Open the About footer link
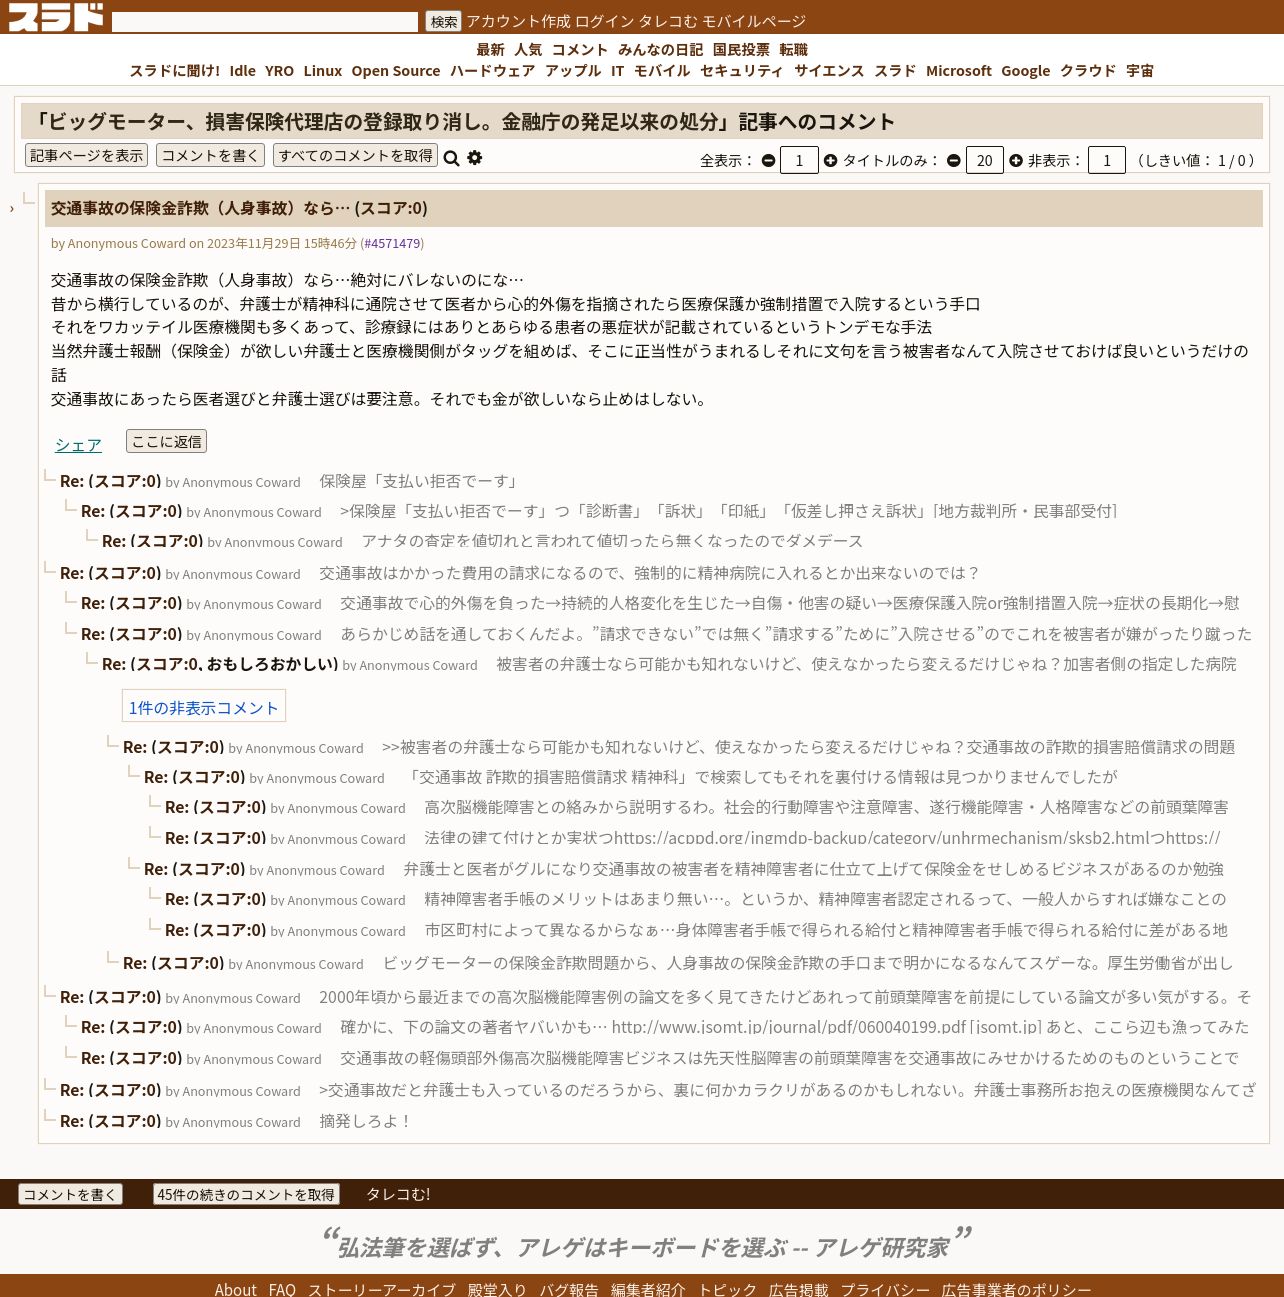Screen dimensions: 1284x1297 tap(236, 1289)
